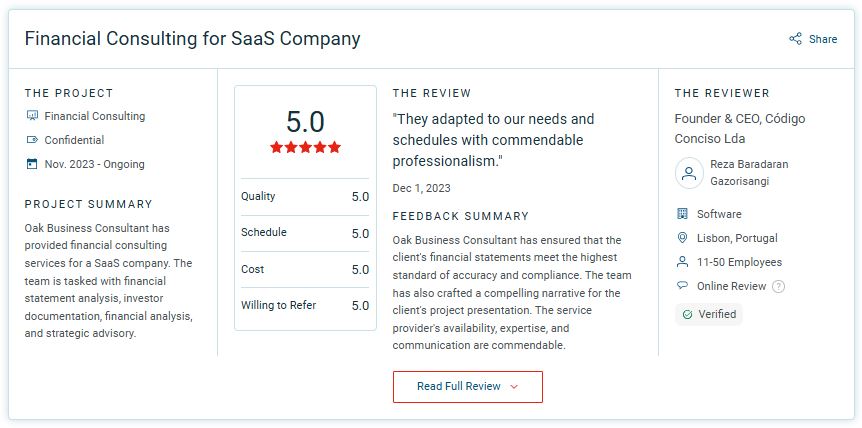Click the 5.0 overall rating score
This screenshot has height=428, width=862.
tap(305, 121)
